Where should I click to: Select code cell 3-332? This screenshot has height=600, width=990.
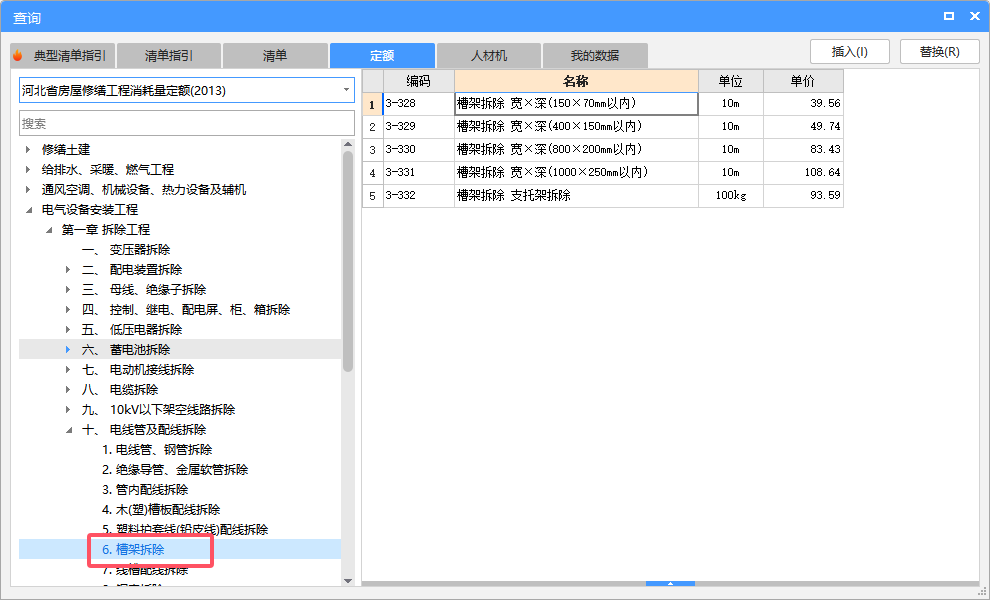419,196
